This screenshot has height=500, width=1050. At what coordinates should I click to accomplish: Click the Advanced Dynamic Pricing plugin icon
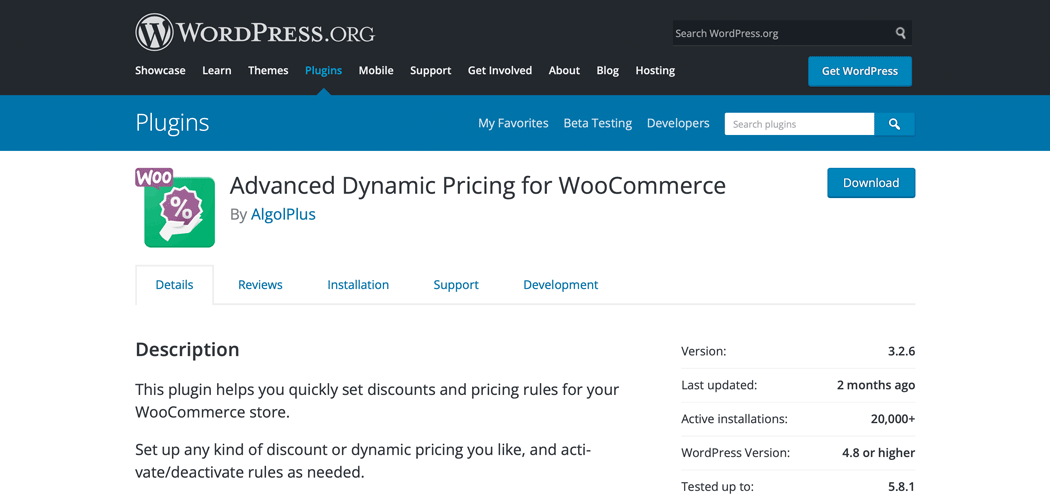coord(175,207)
